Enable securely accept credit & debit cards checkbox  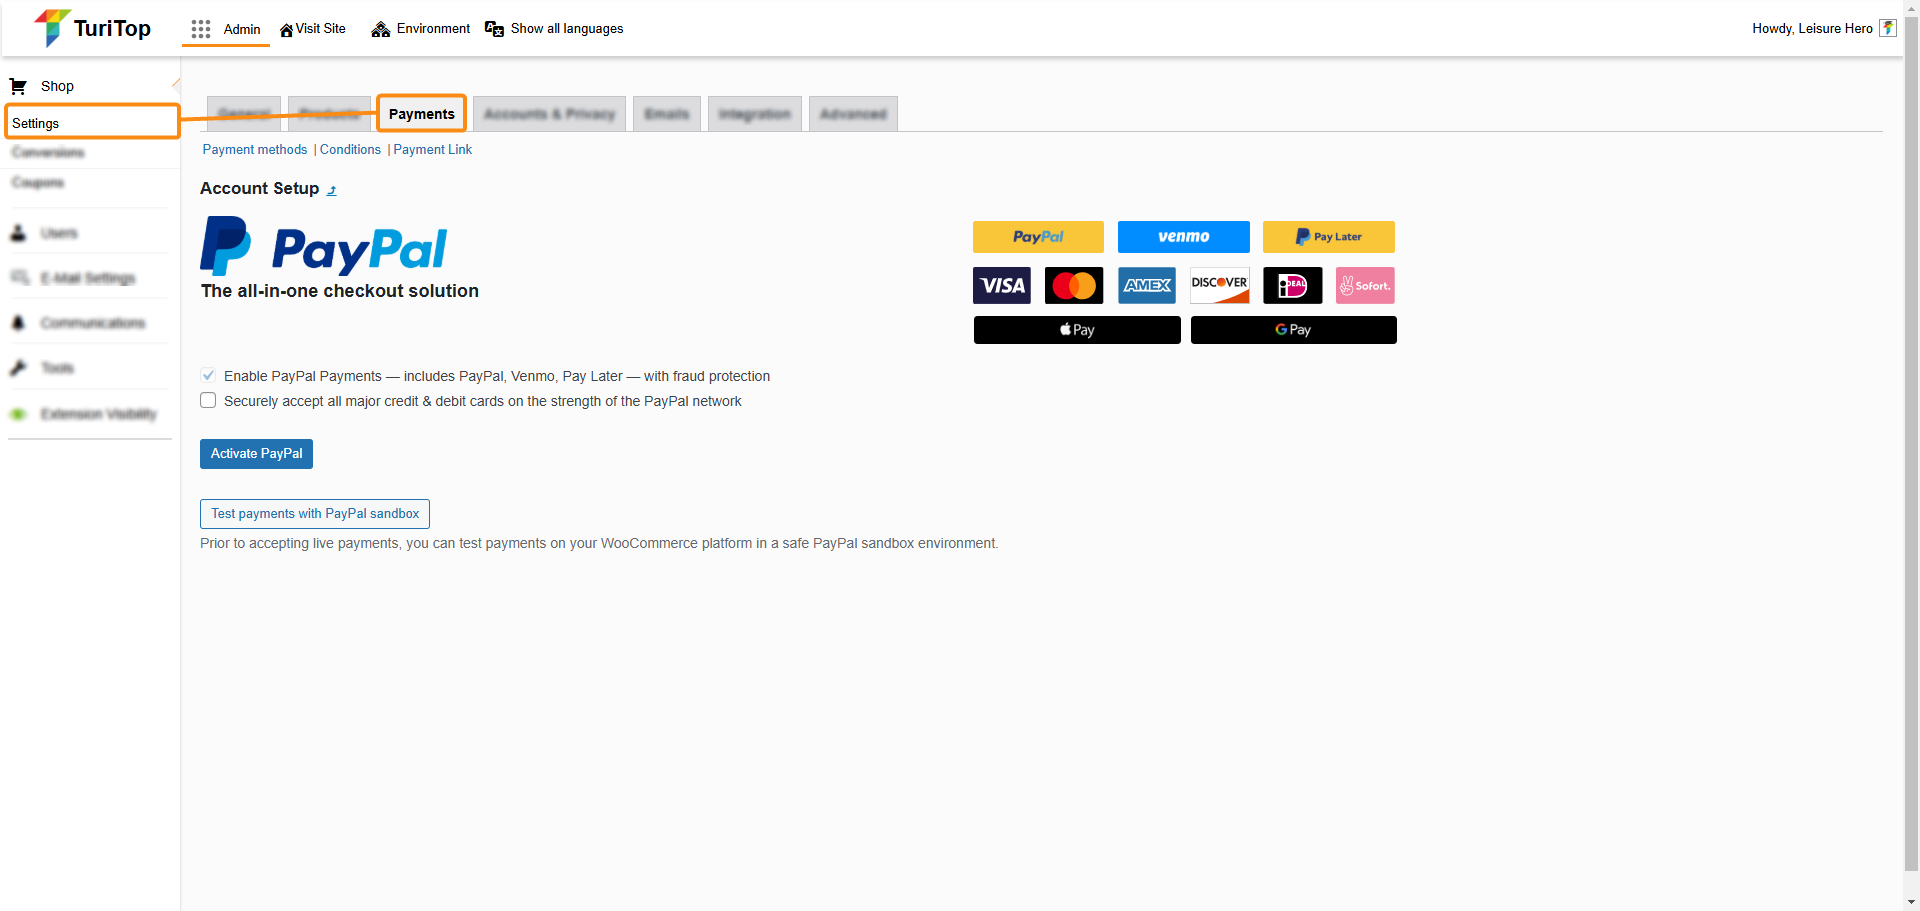[208, 401]
